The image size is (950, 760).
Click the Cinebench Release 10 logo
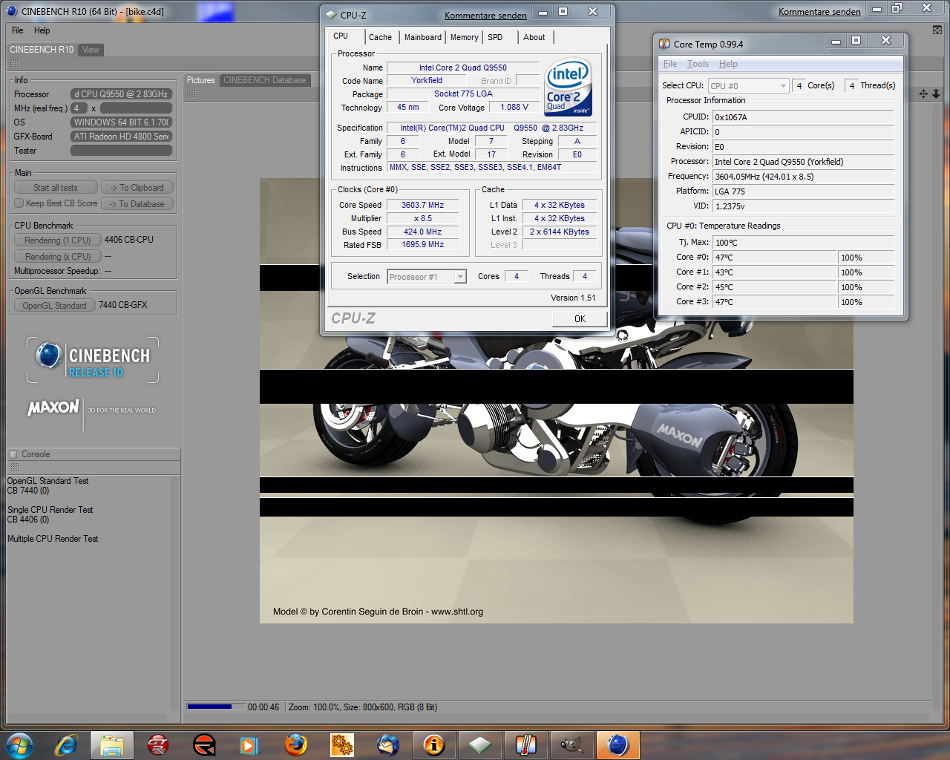[93, 360]
